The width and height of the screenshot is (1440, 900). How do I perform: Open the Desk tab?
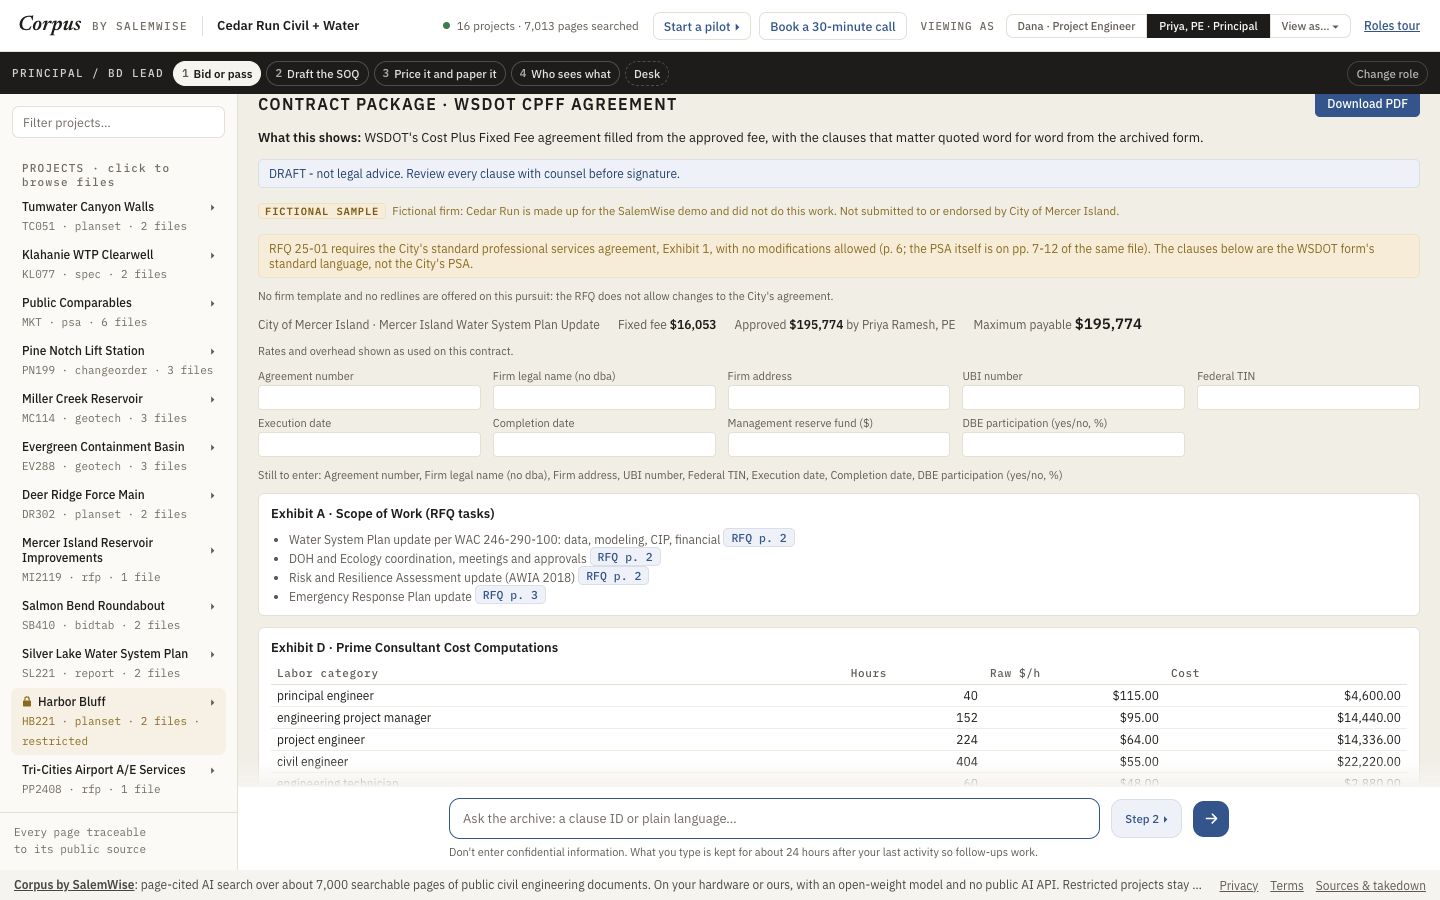(647, 74)
